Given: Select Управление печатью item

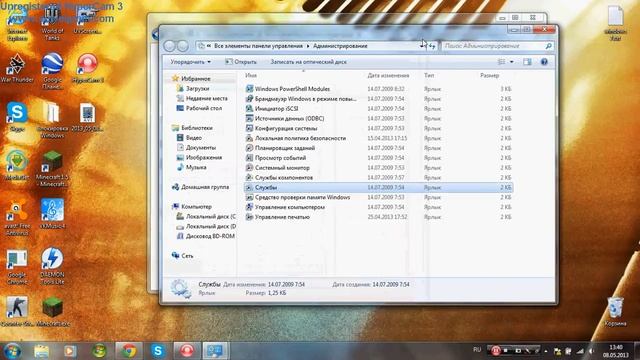Looking at the screenshot, I should pyautogui.click(x=378, y=217).
